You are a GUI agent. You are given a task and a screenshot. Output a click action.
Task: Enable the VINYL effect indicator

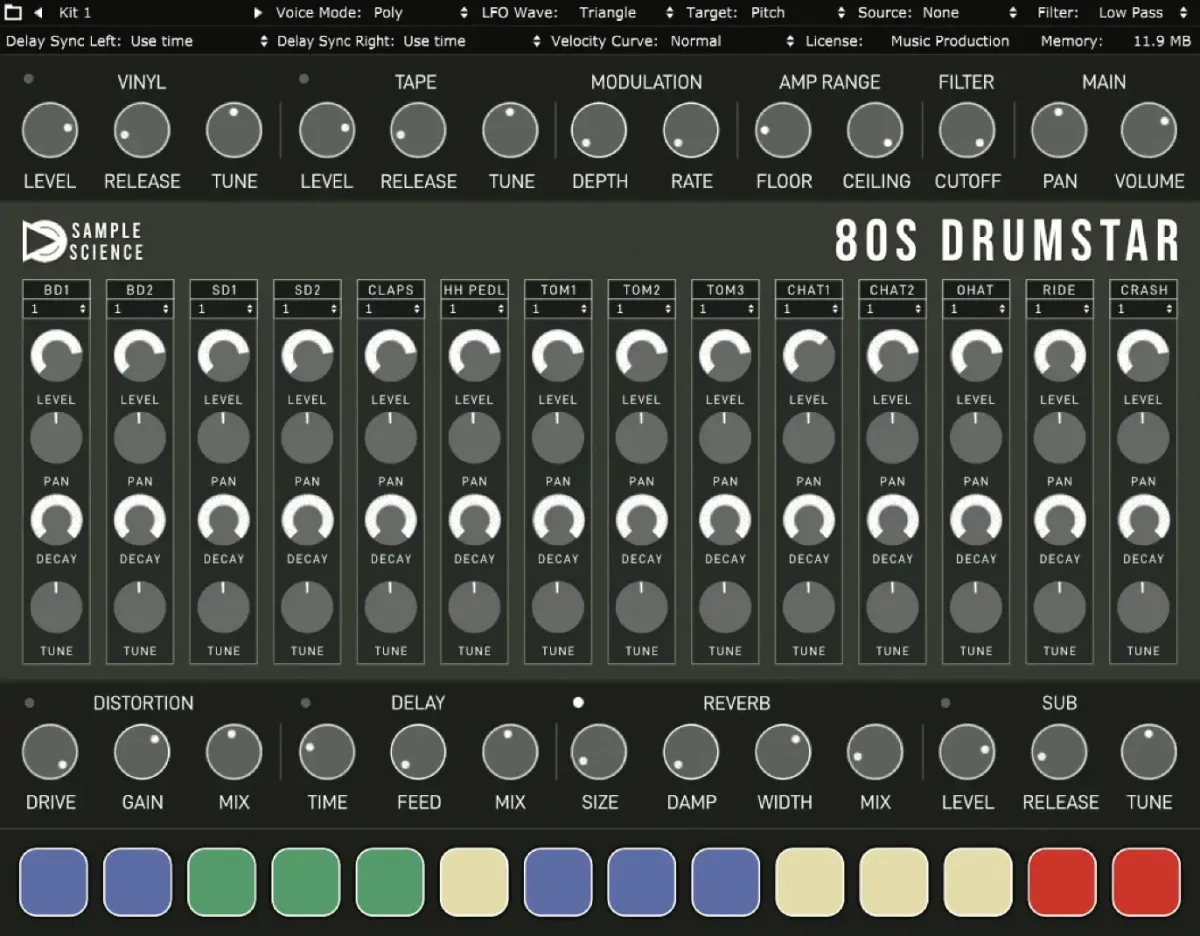[x=29, y=79]
